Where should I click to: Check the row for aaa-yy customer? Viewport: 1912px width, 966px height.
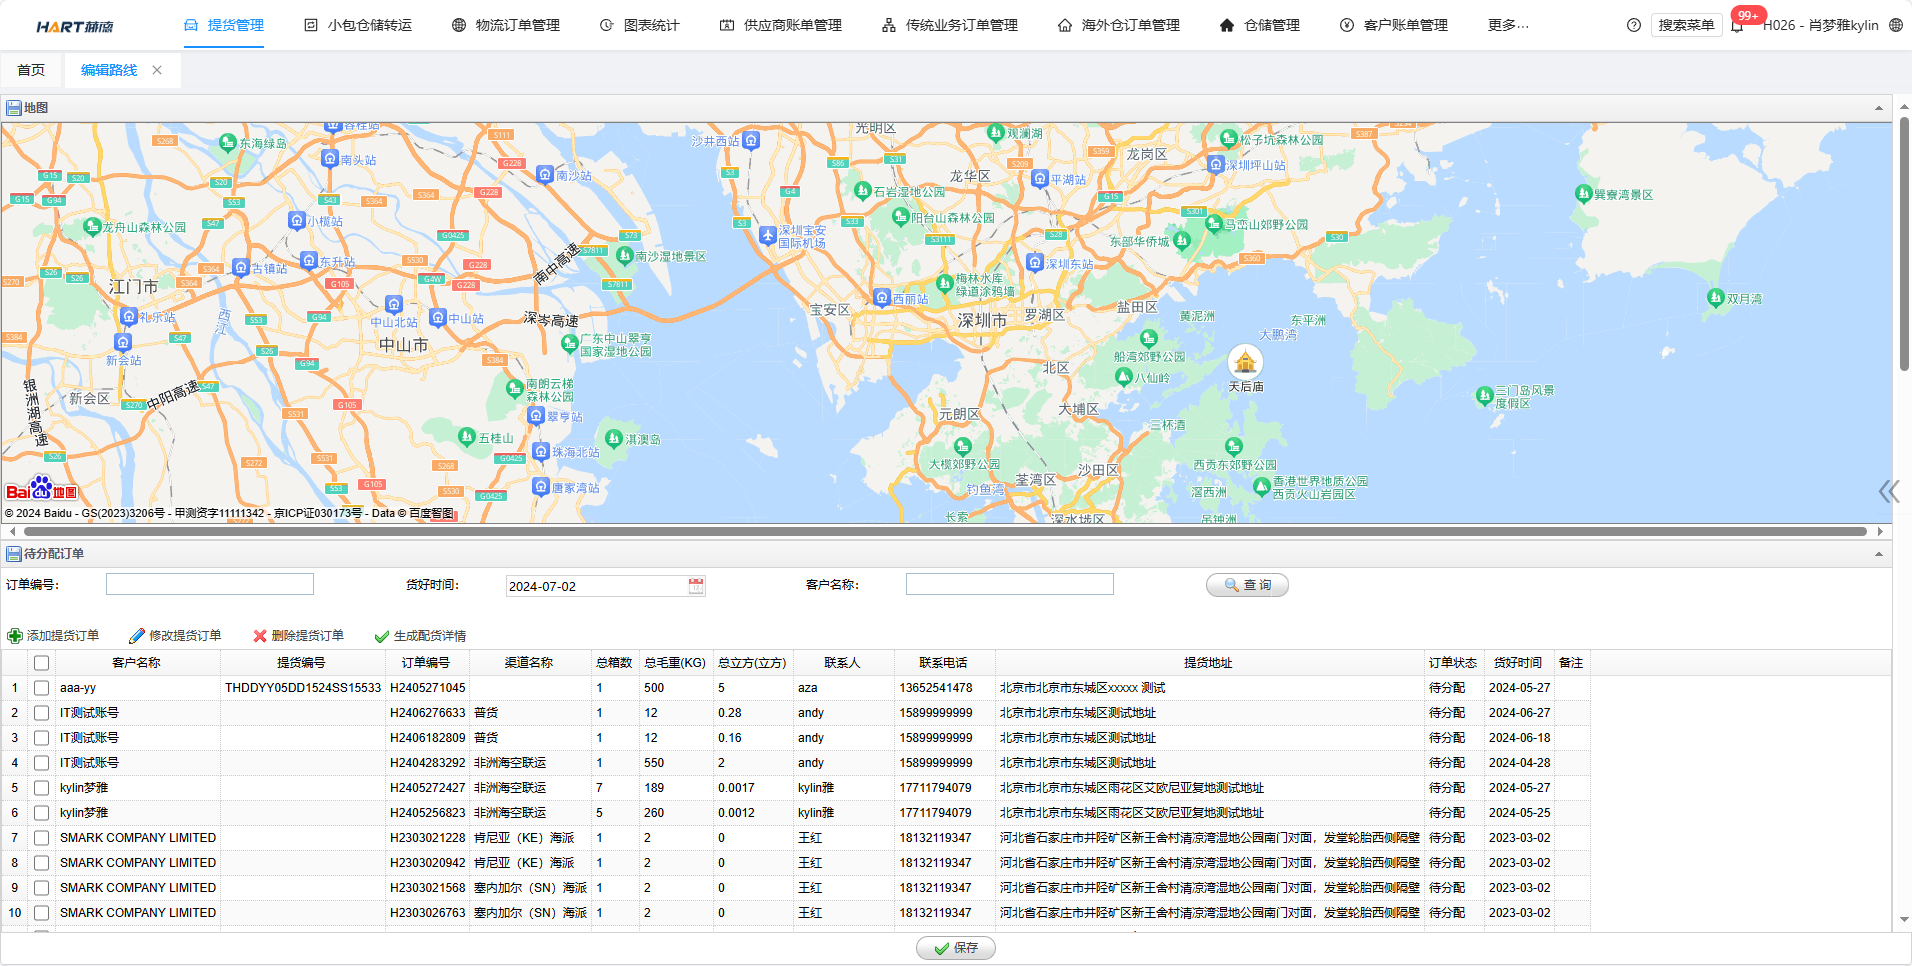point(41,688)
